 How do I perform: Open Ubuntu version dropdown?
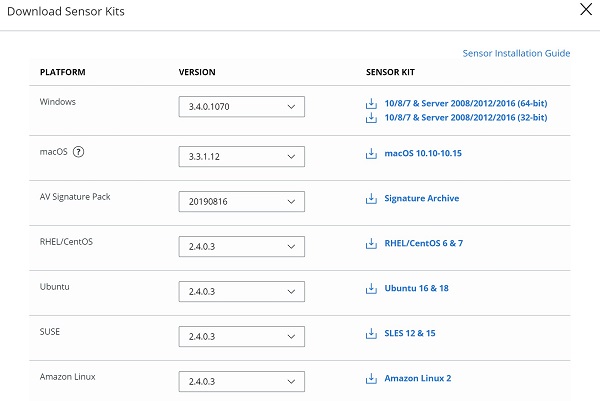[241, 292]
